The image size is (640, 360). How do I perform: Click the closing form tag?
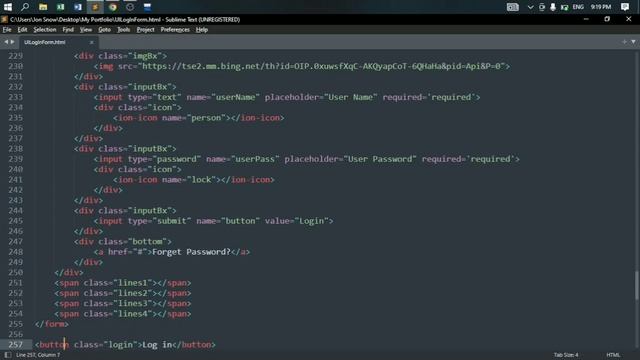pos(52,324)
